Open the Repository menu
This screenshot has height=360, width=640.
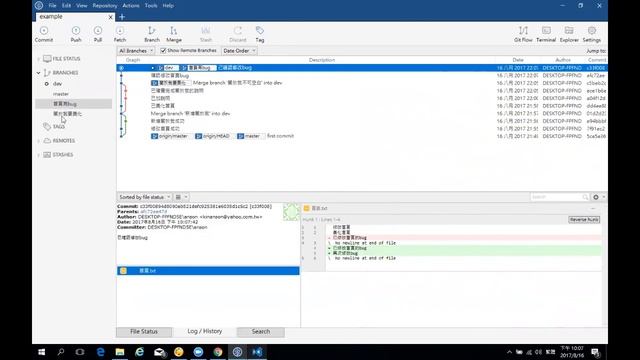click(x=105, y=6)
